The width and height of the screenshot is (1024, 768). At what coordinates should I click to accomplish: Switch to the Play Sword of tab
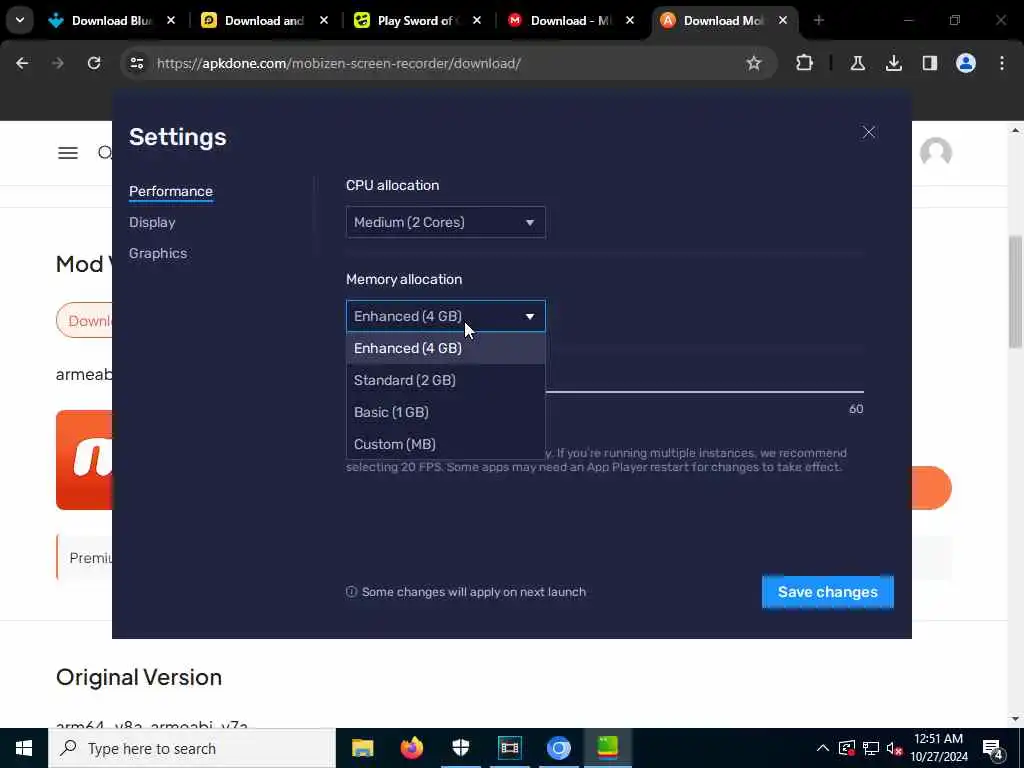[418, 21]
